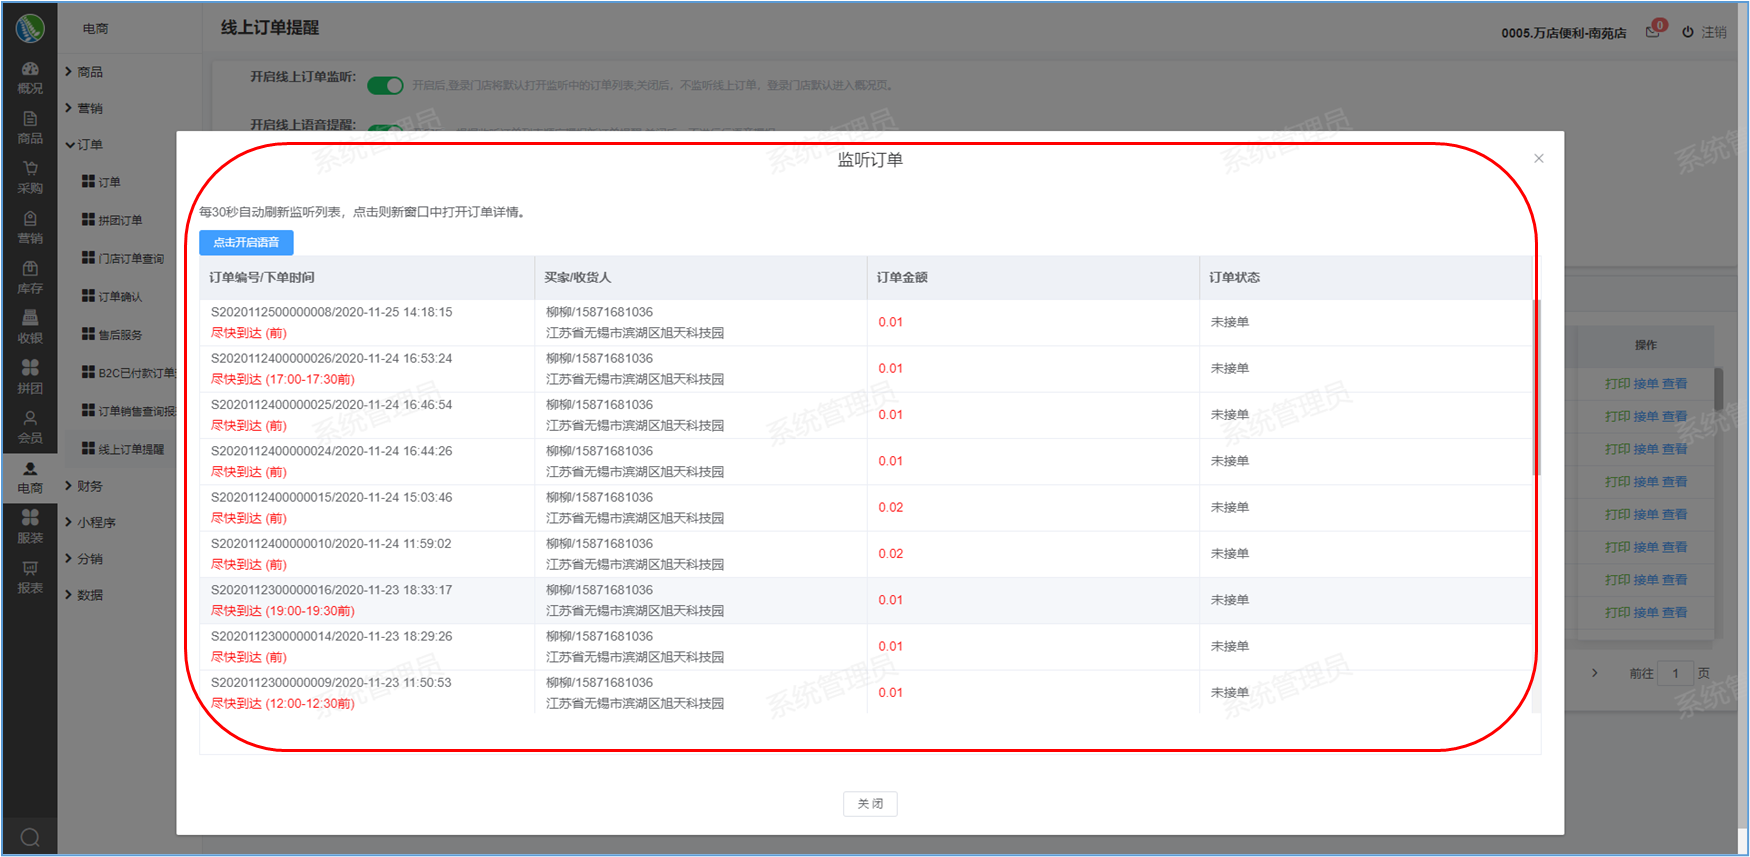Click the 点击开启语音 button
Screen dimensions: 1750x857
[246, 242]
